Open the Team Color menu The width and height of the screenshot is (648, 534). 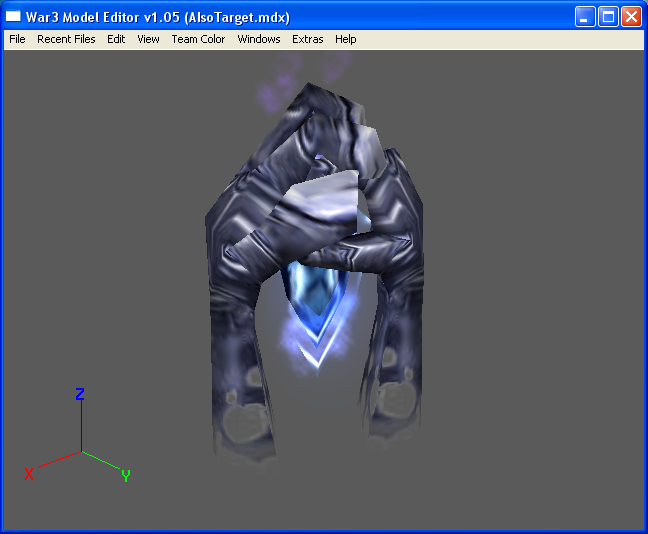tap(198, 39)
